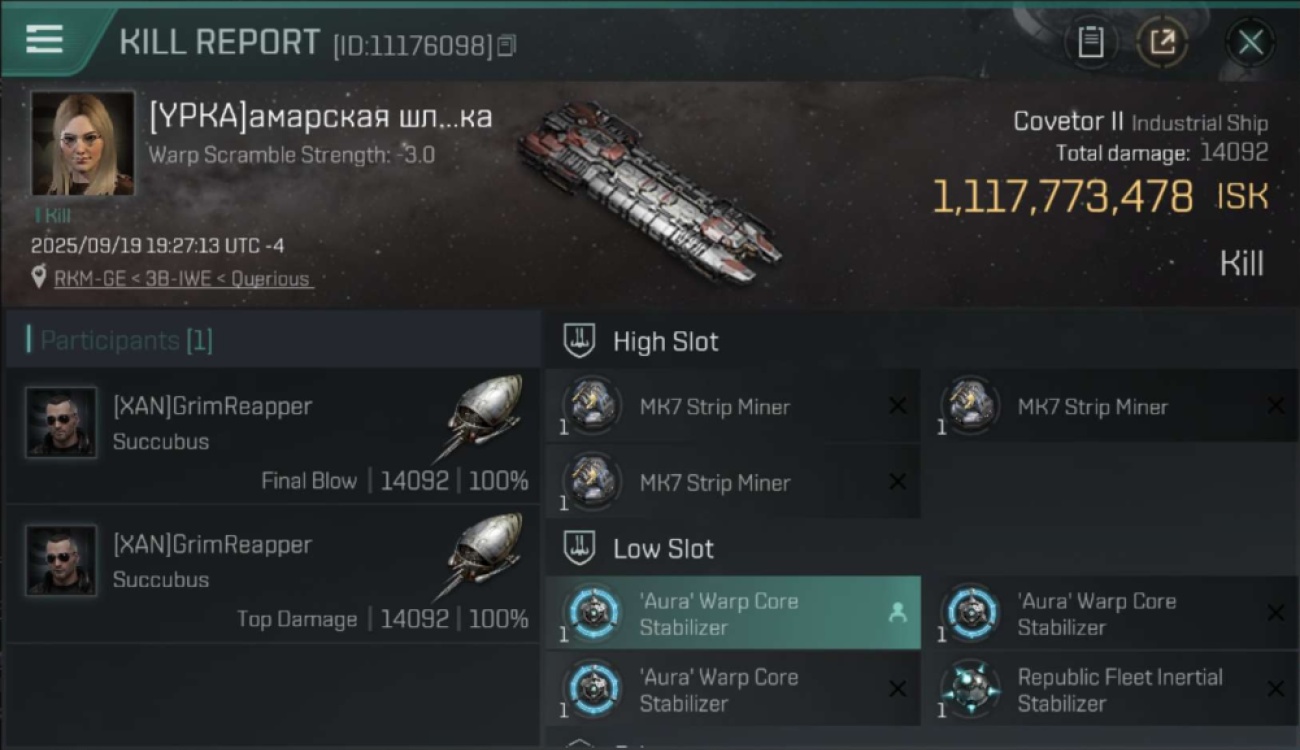Copy the kill report ID
Viewport: 1300px width, 750px height.
coord(506,46)
